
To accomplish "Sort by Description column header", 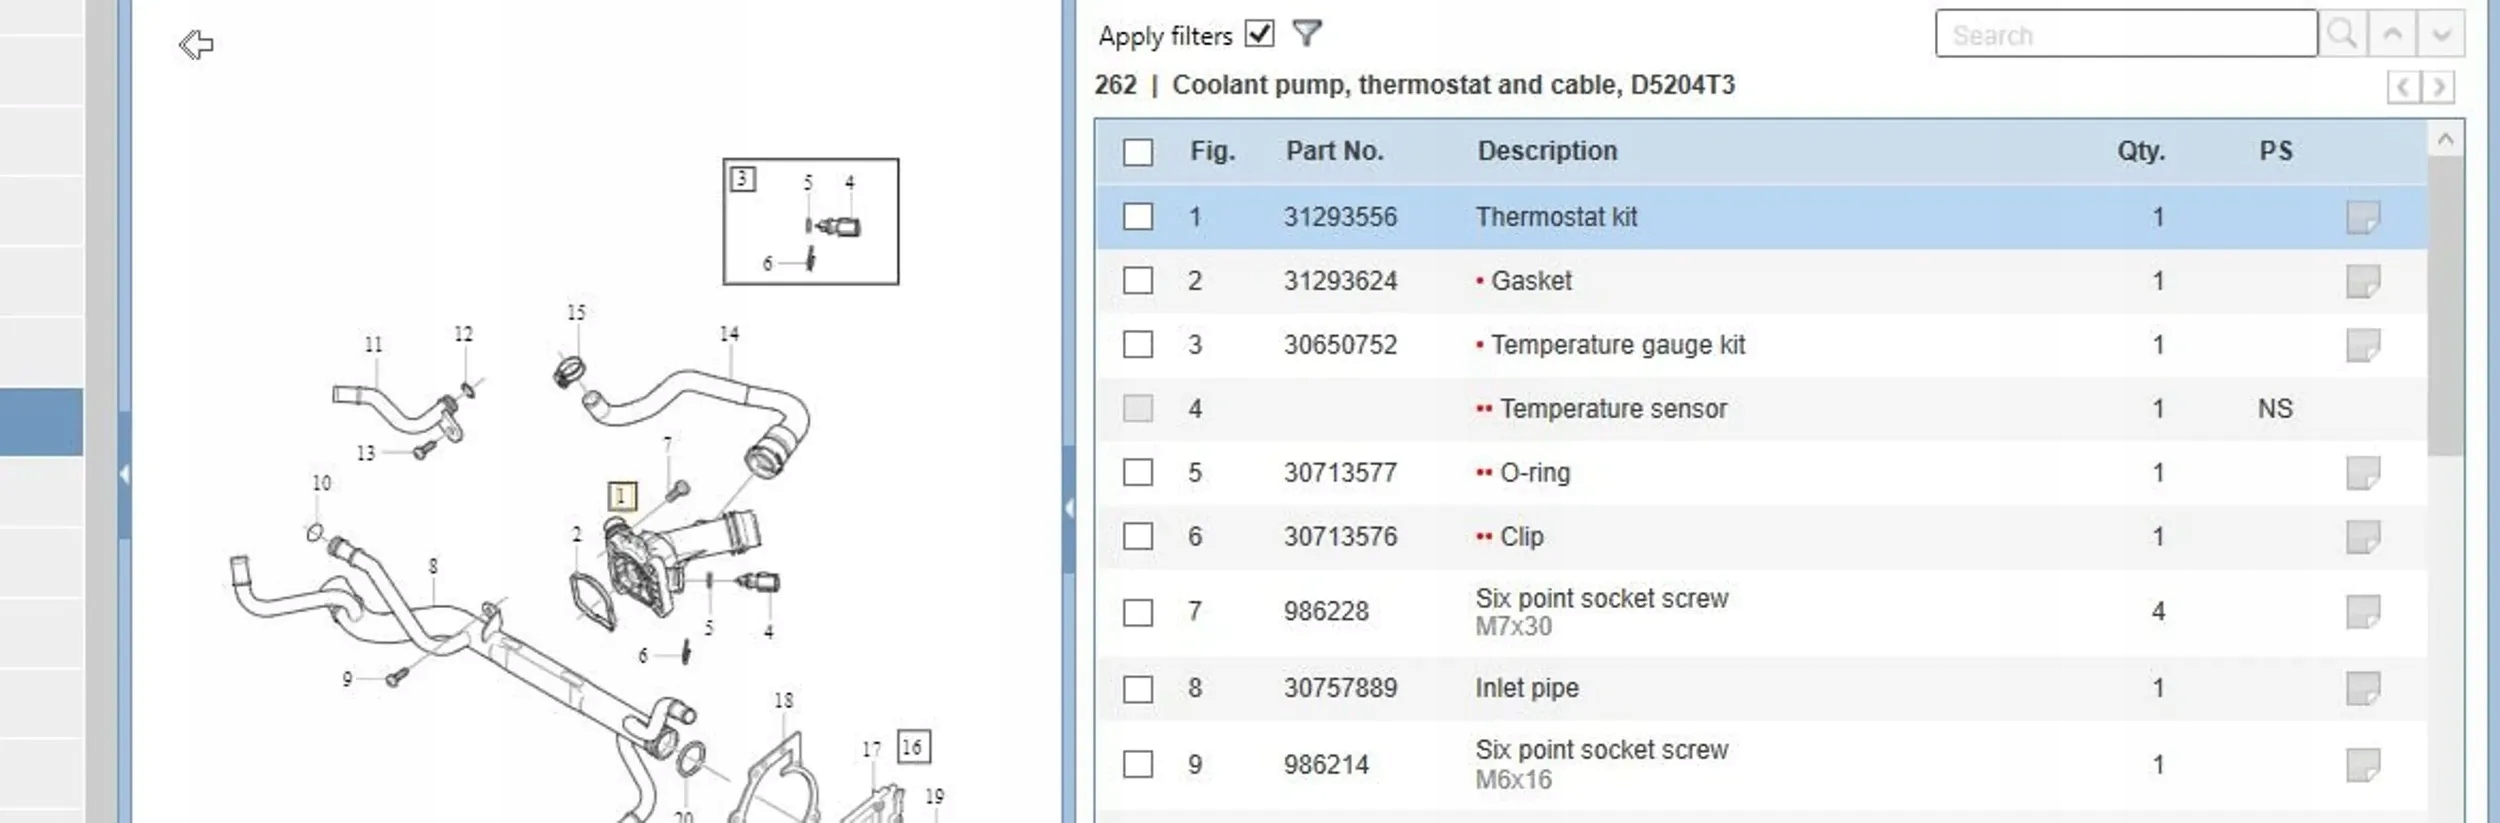I will point(1546,151).
